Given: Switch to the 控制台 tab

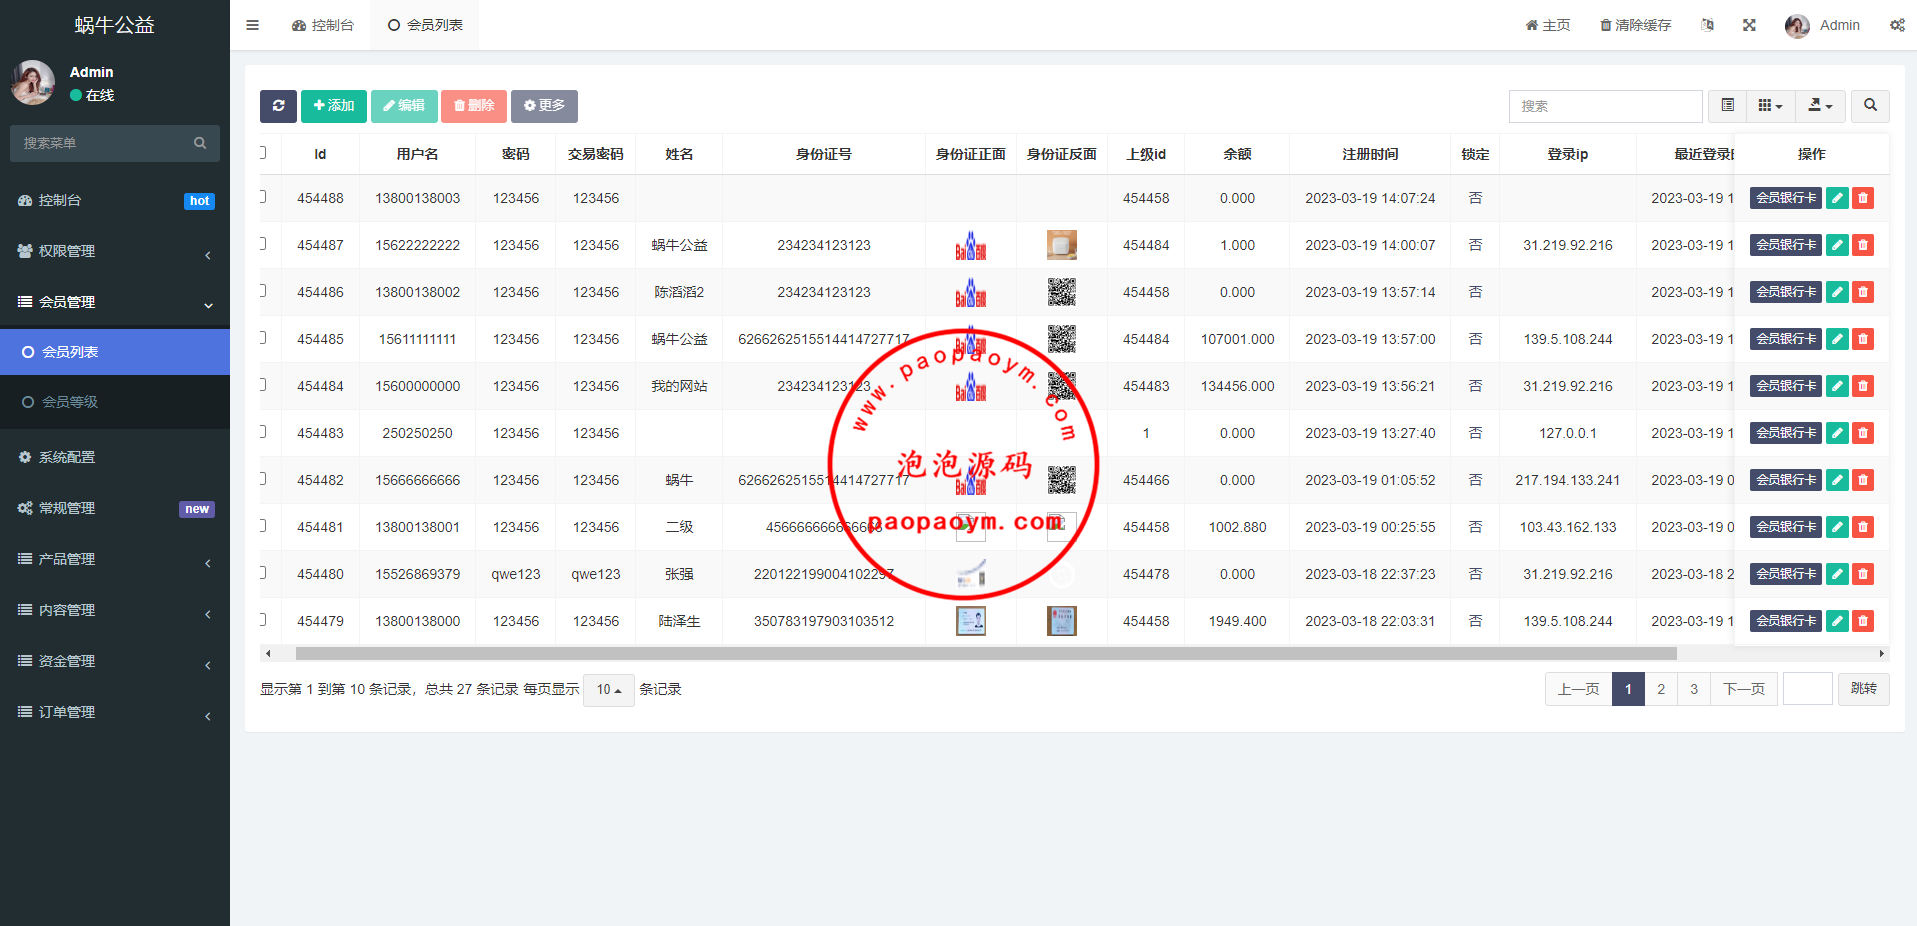Looking at the screenshot, I should (323, 25).
